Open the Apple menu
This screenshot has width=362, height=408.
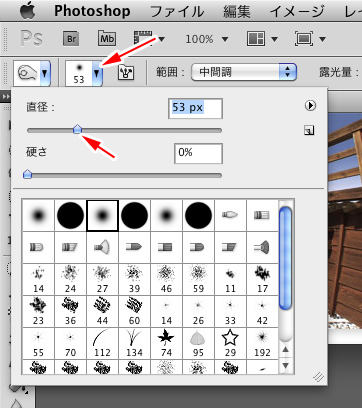click(28, 11)
